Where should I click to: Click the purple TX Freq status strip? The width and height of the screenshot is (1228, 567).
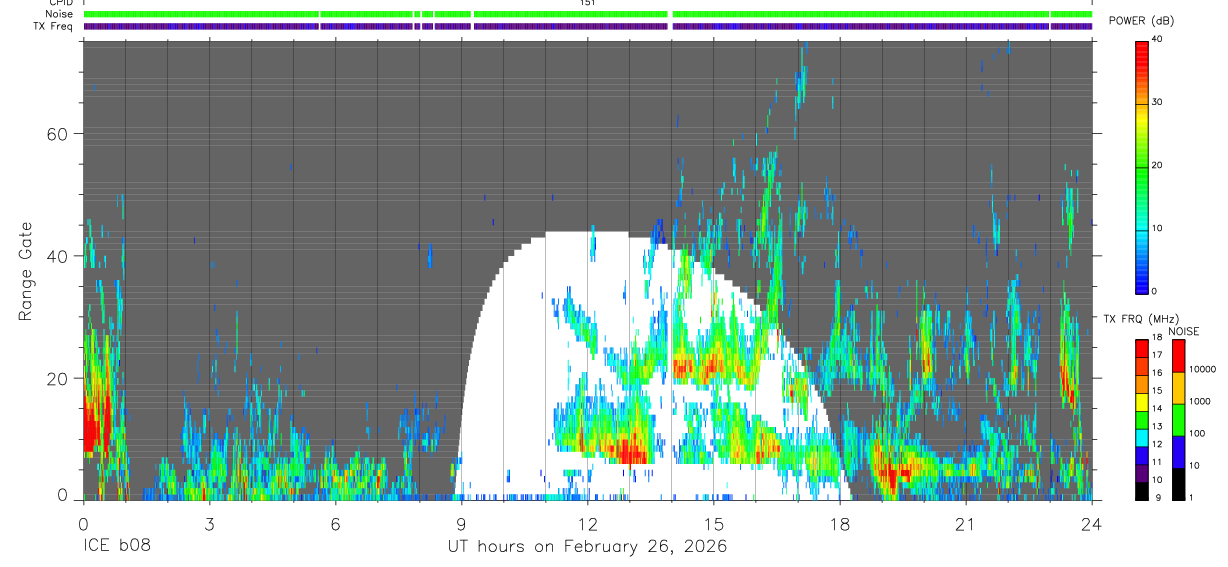point(588,26)
